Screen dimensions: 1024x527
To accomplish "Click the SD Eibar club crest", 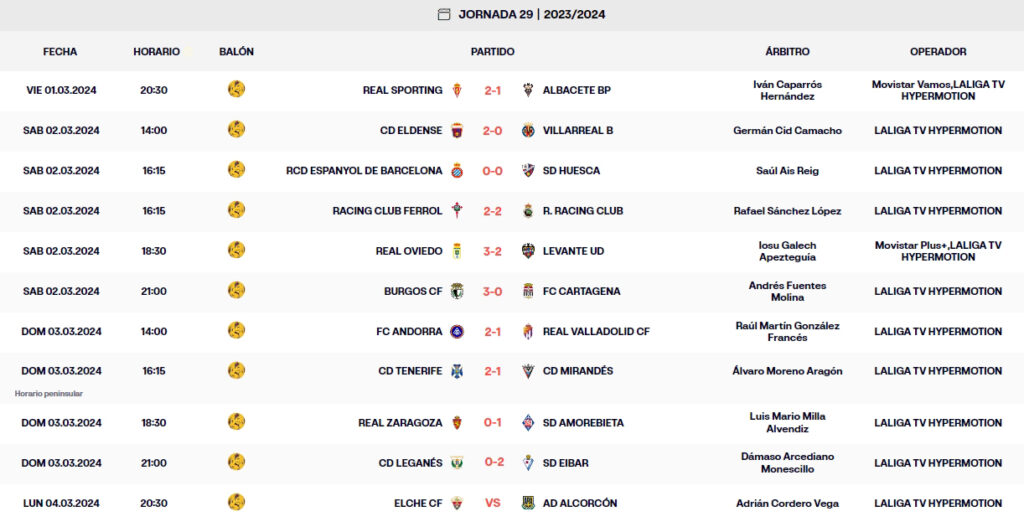I will click(x=528, y=463).
